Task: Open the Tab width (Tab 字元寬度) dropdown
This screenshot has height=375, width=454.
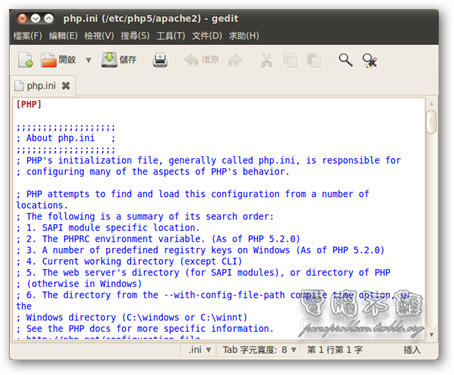Action: (257, 350)
